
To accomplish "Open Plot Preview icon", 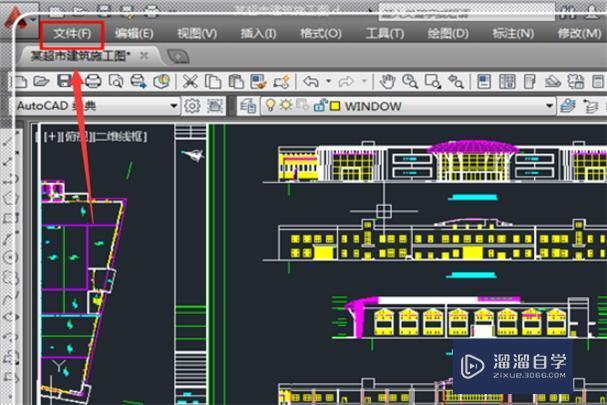I will 116,82.
